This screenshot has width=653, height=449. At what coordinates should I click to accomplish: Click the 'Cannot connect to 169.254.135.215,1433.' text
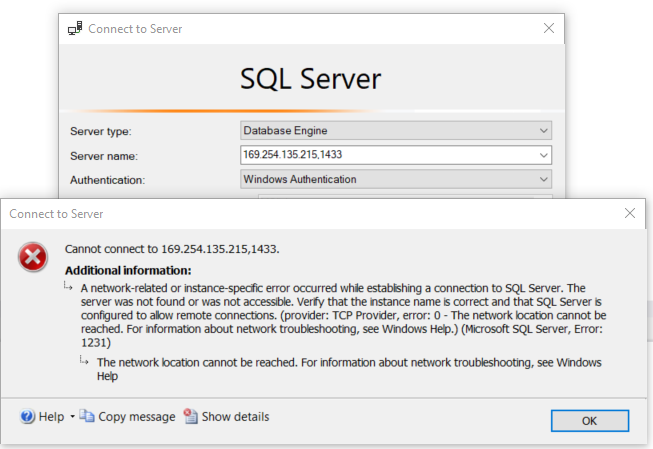172,249
